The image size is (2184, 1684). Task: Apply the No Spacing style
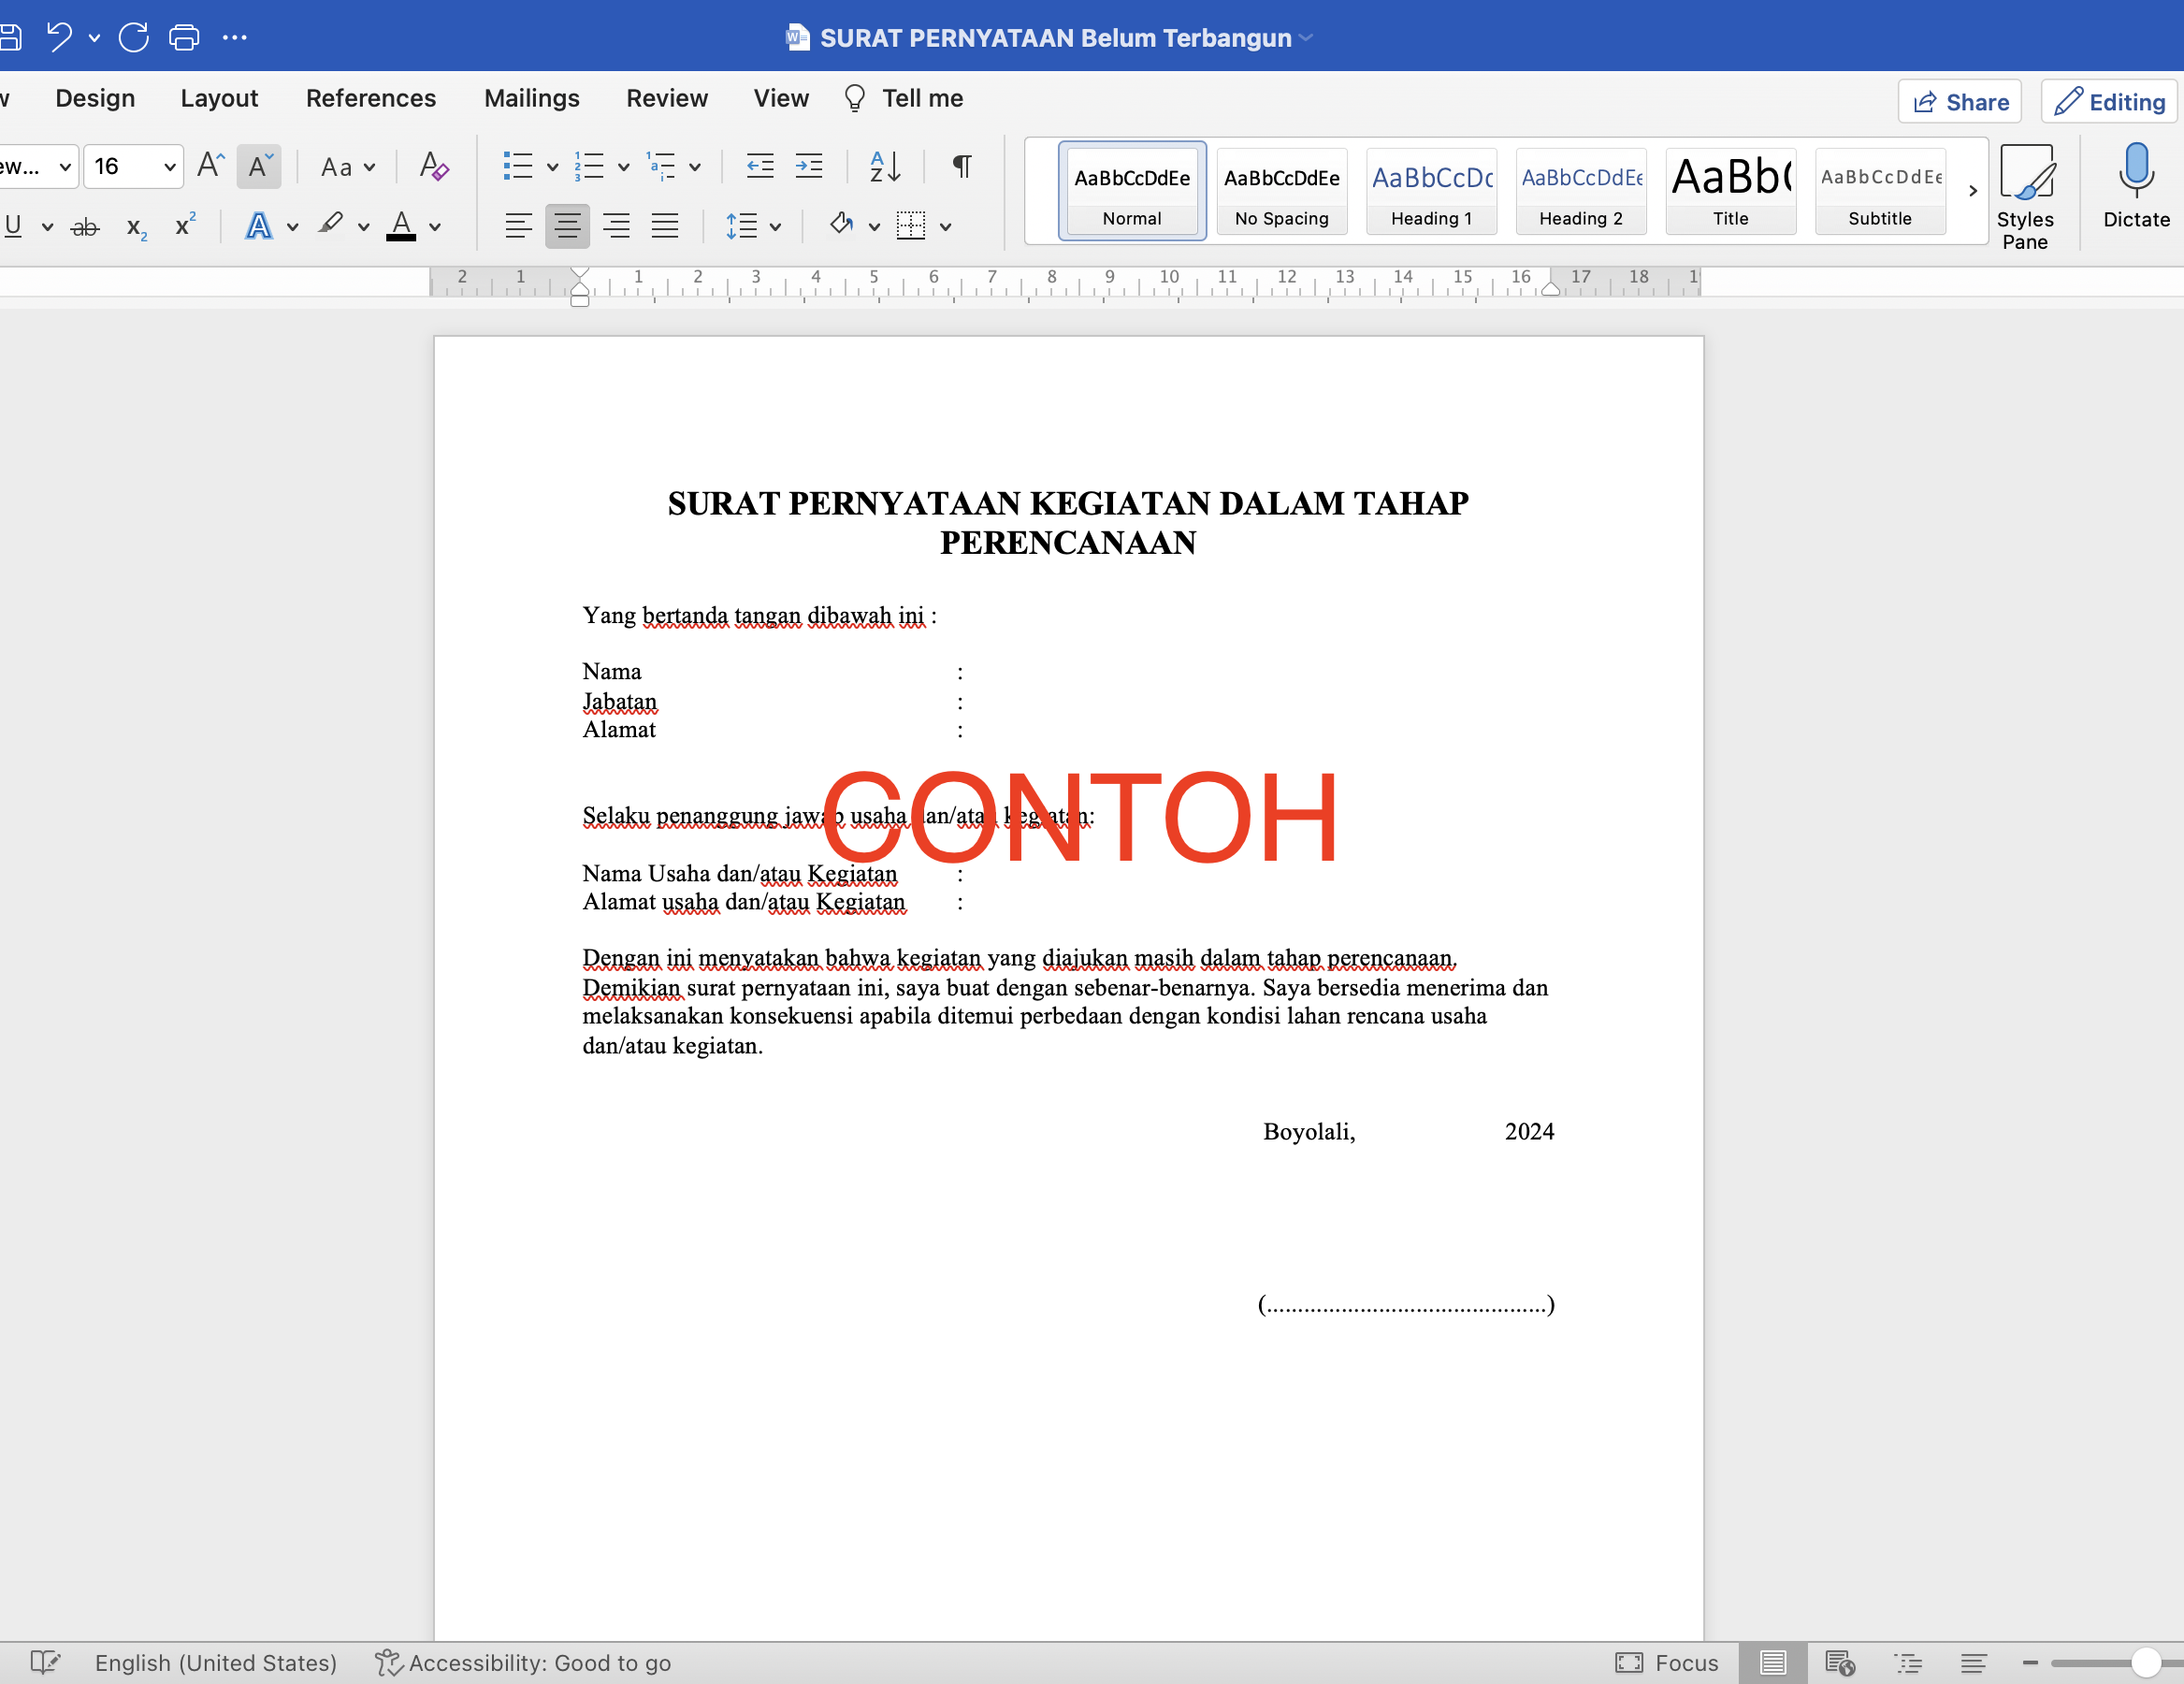1282,191
